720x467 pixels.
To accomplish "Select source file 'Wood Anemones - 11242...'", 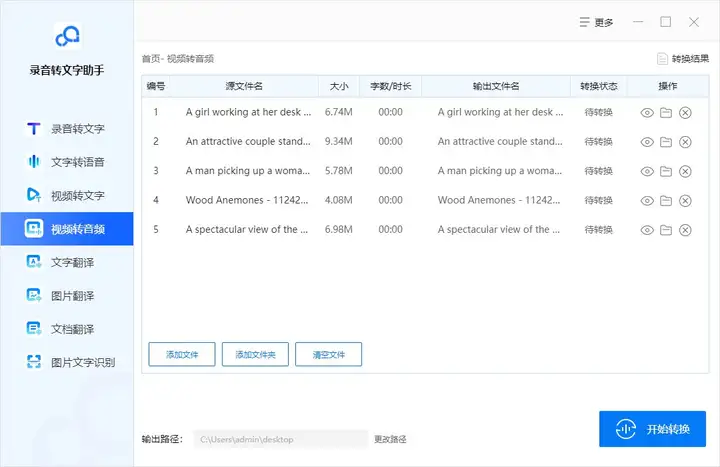I will 247,200.
